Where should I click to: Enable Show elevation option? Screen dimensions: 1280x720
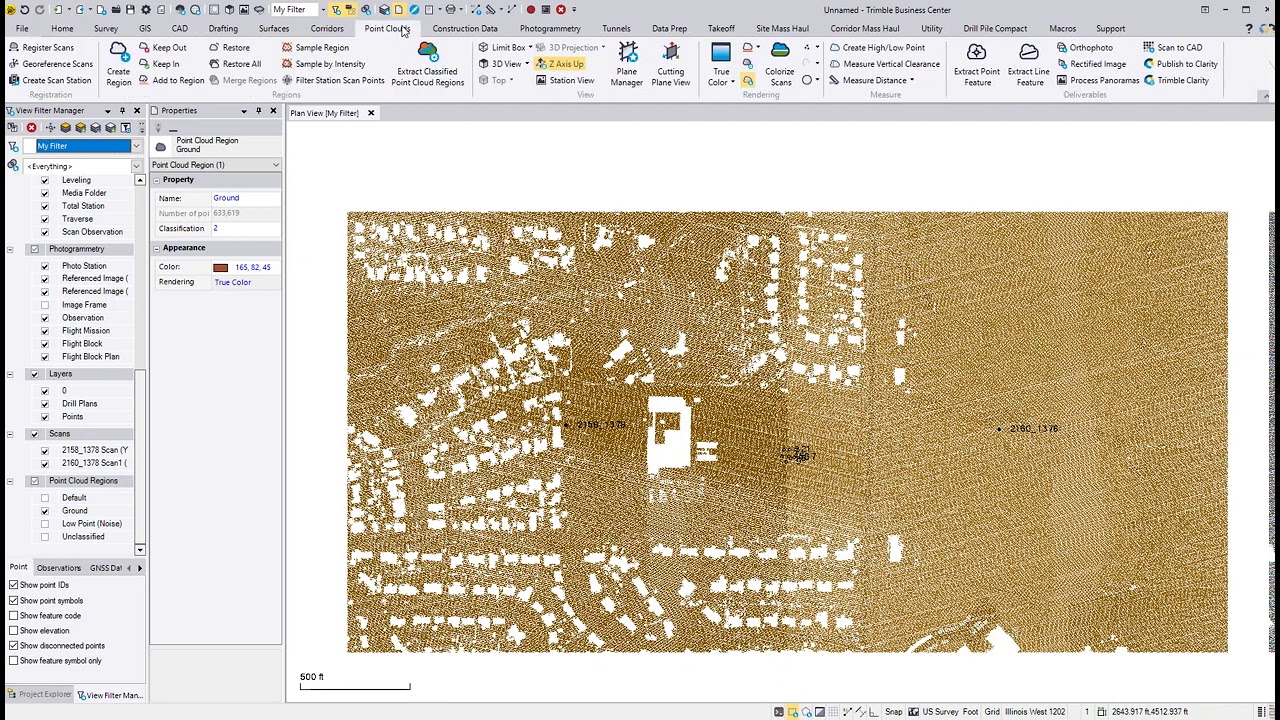(x=14, y=631)
